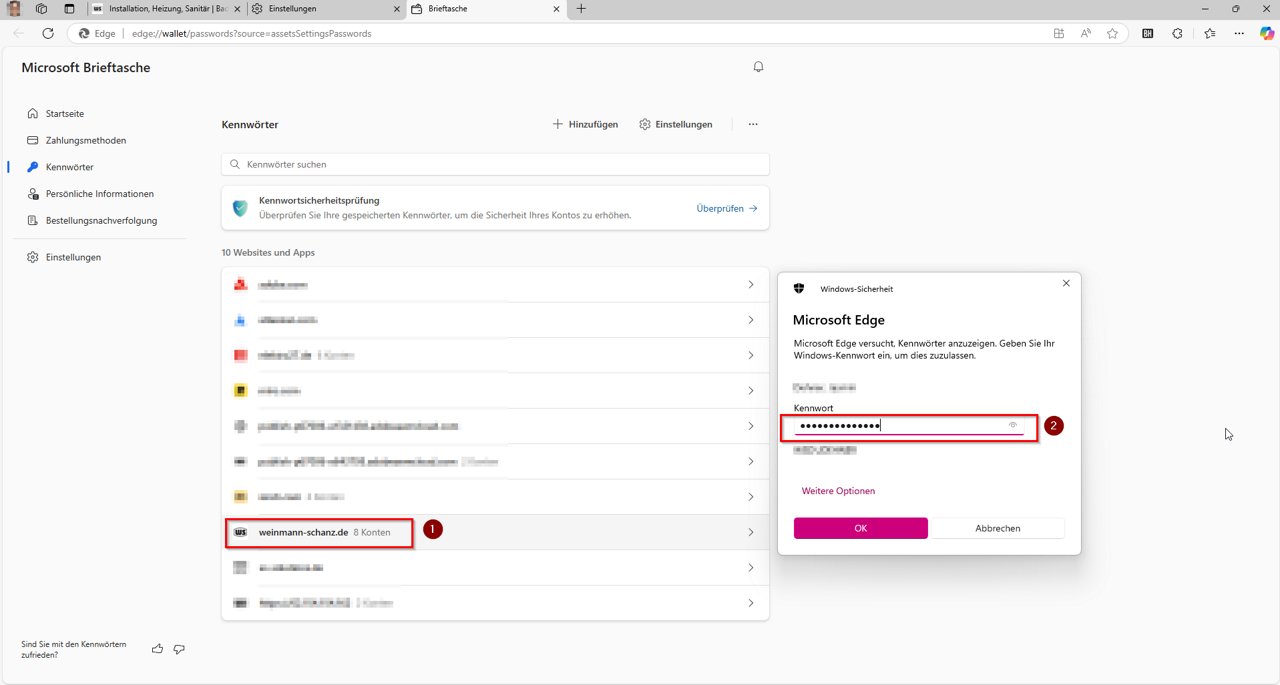Open the browser Extensions puzzle icon
Image resolution: width=1280 pixels, height=685 pixels.
click(1177, 33)
